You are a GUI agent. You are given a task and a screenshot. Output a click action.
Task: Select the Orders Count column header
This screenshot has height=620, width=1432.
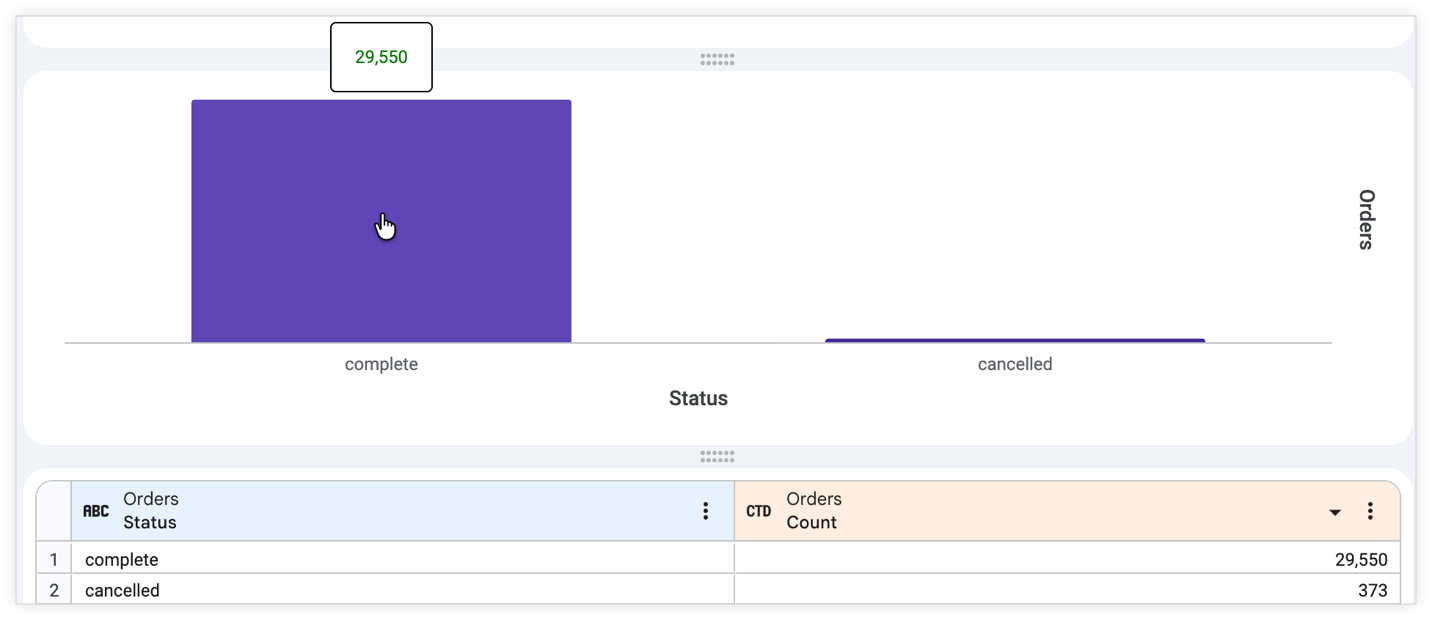[1067, 511]
